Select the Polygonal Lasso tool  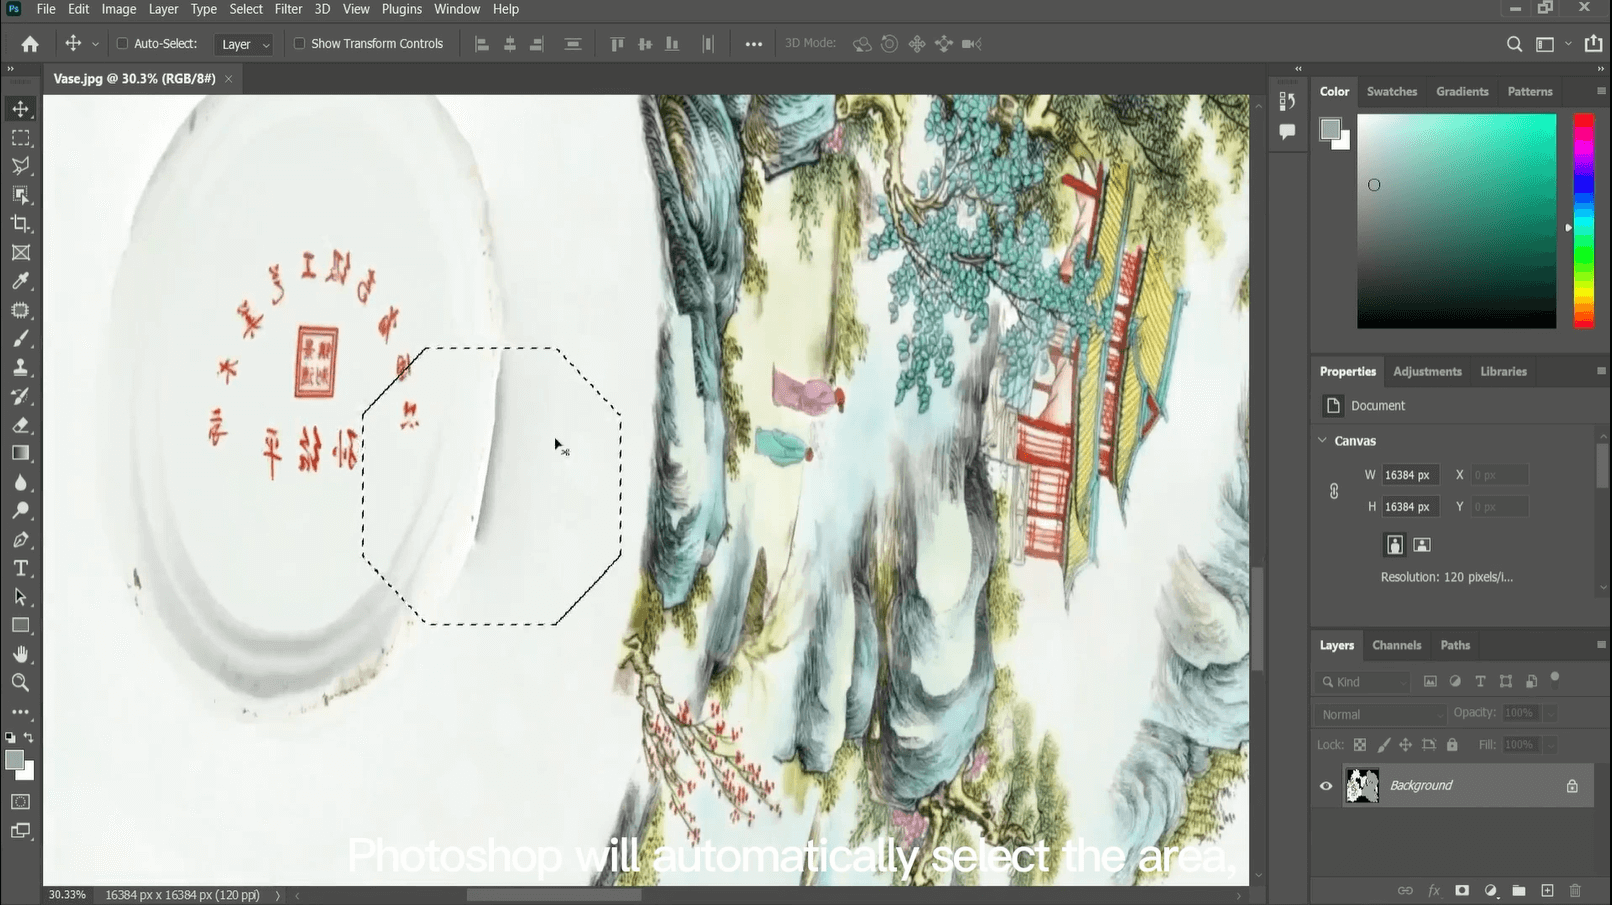tap(20, 166)
